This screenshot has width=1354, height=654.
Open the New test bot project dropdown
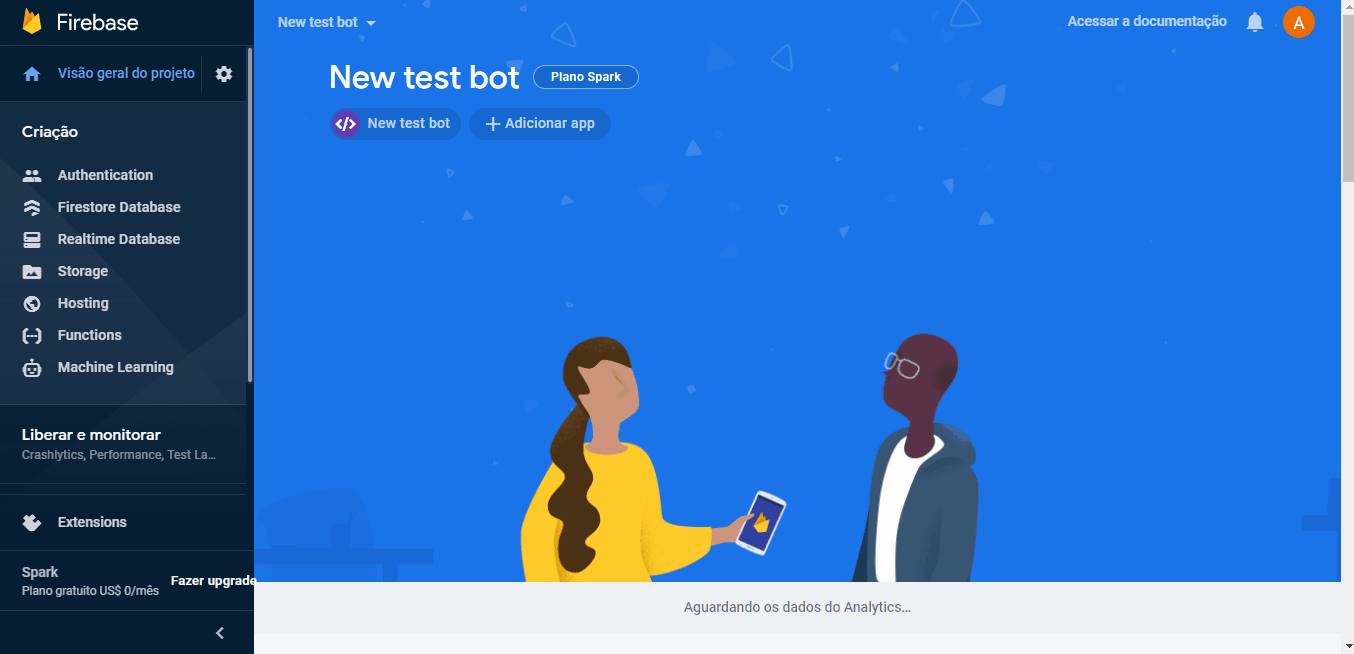[x=327, y=22]
